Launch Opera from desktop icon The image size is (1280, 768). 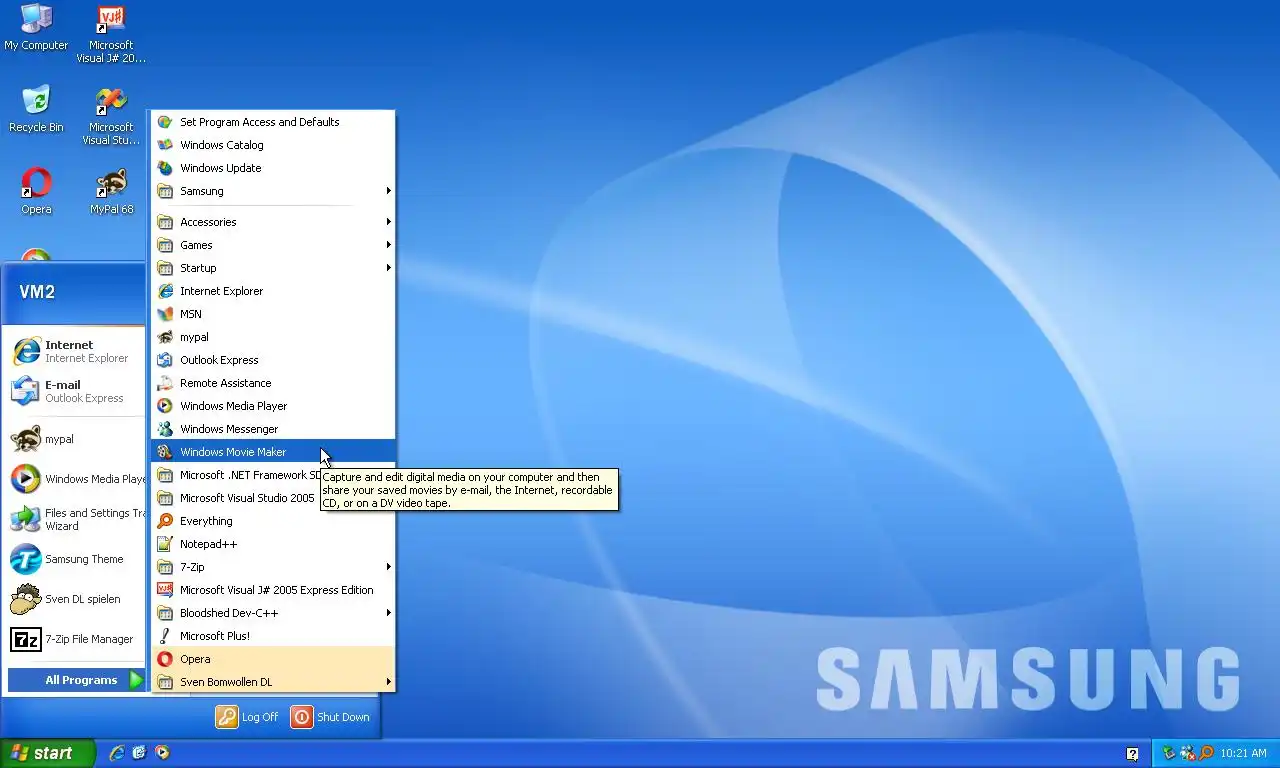[x=36, y=191]
